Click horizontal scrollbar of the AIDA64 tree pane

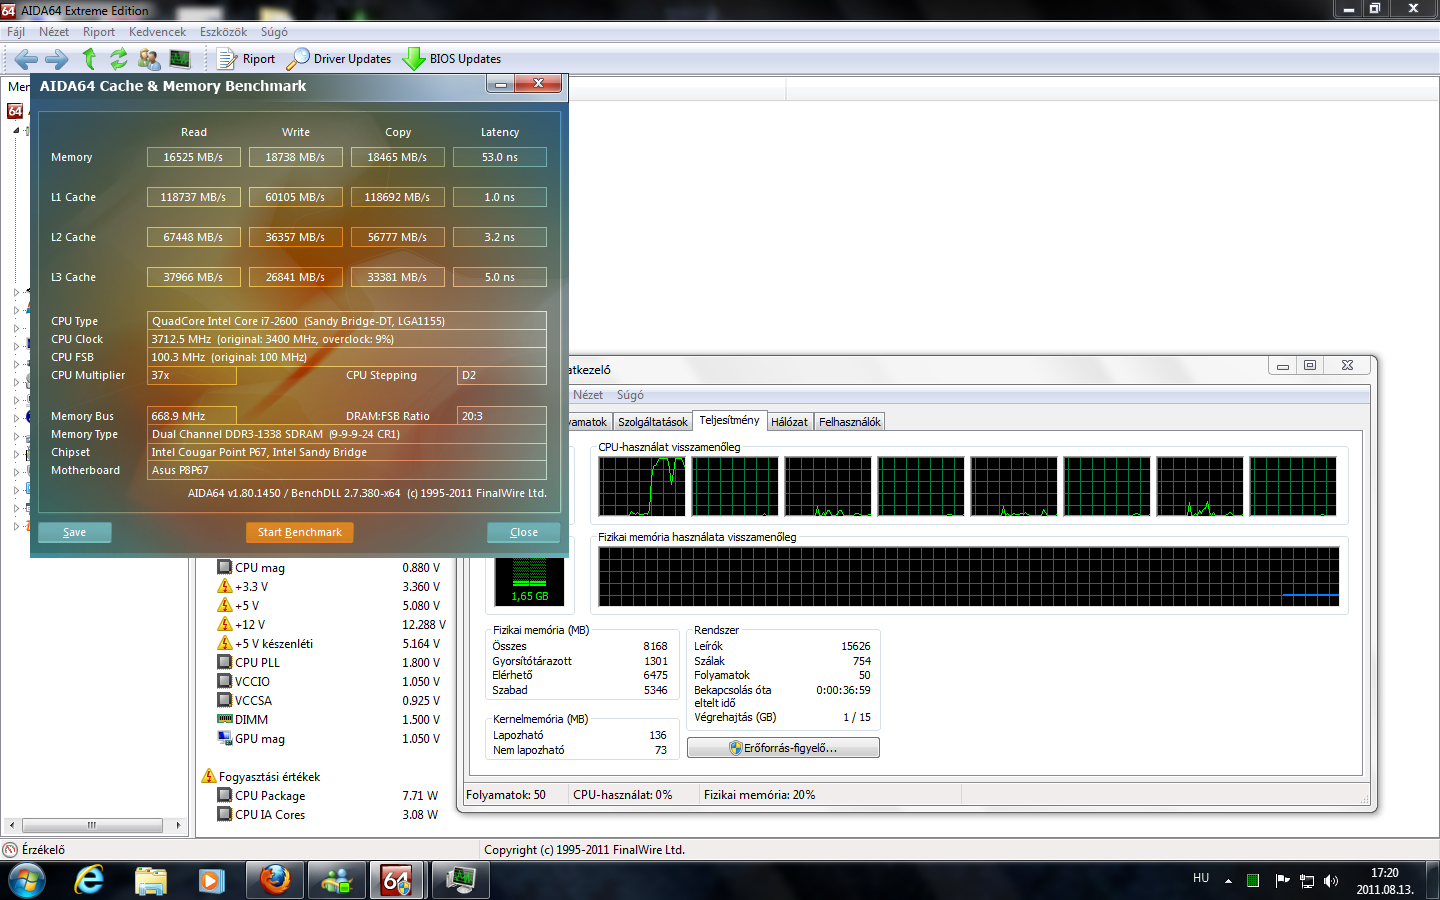[92, 825]
